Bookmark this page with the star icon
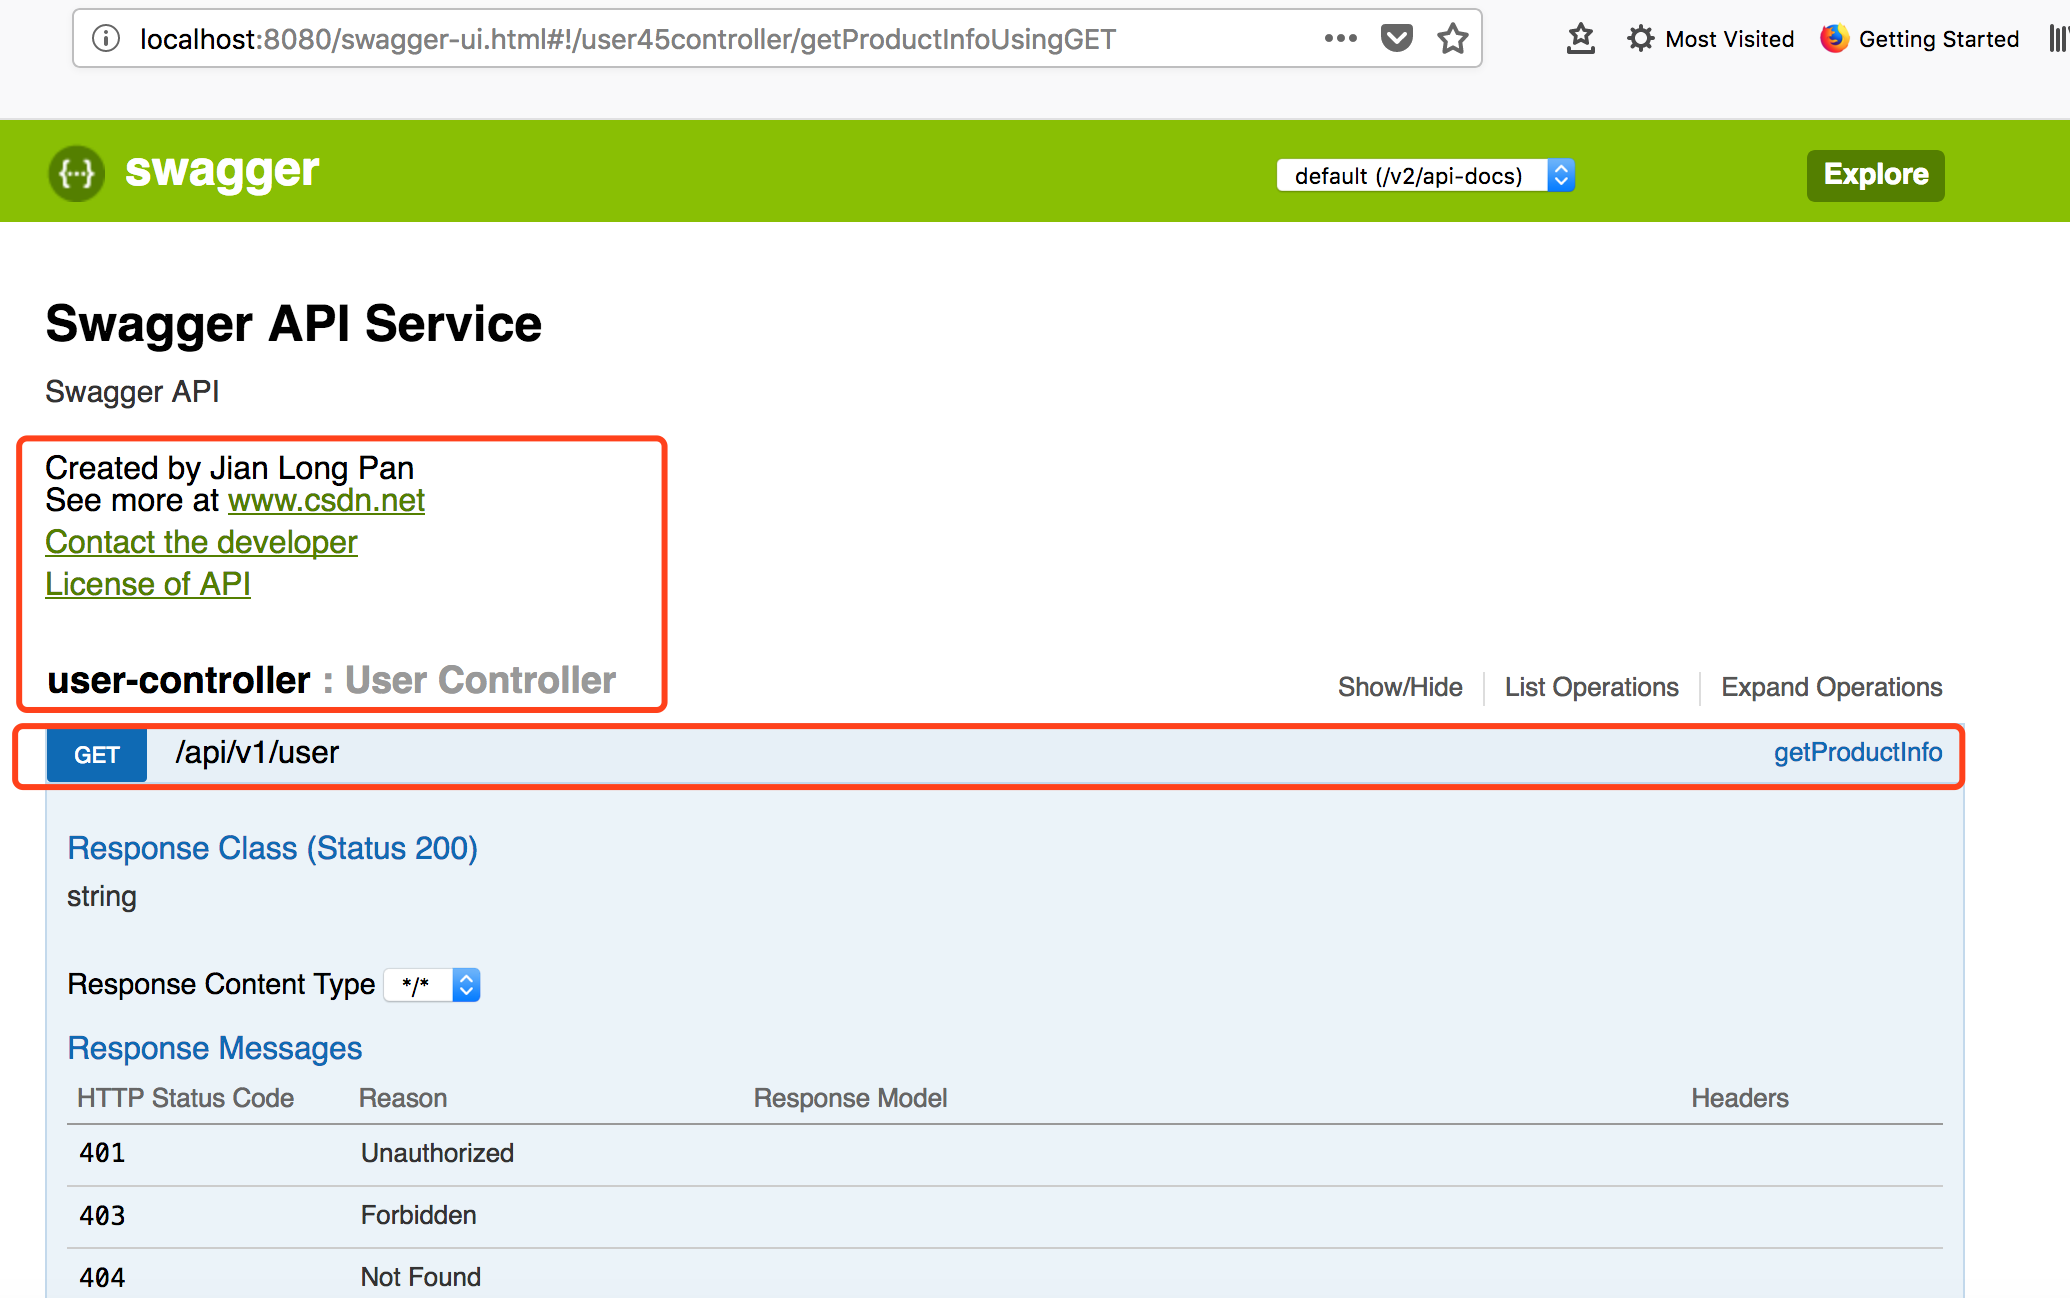The height and width of the screenshot is (1298, 2070). point(1452,38)
